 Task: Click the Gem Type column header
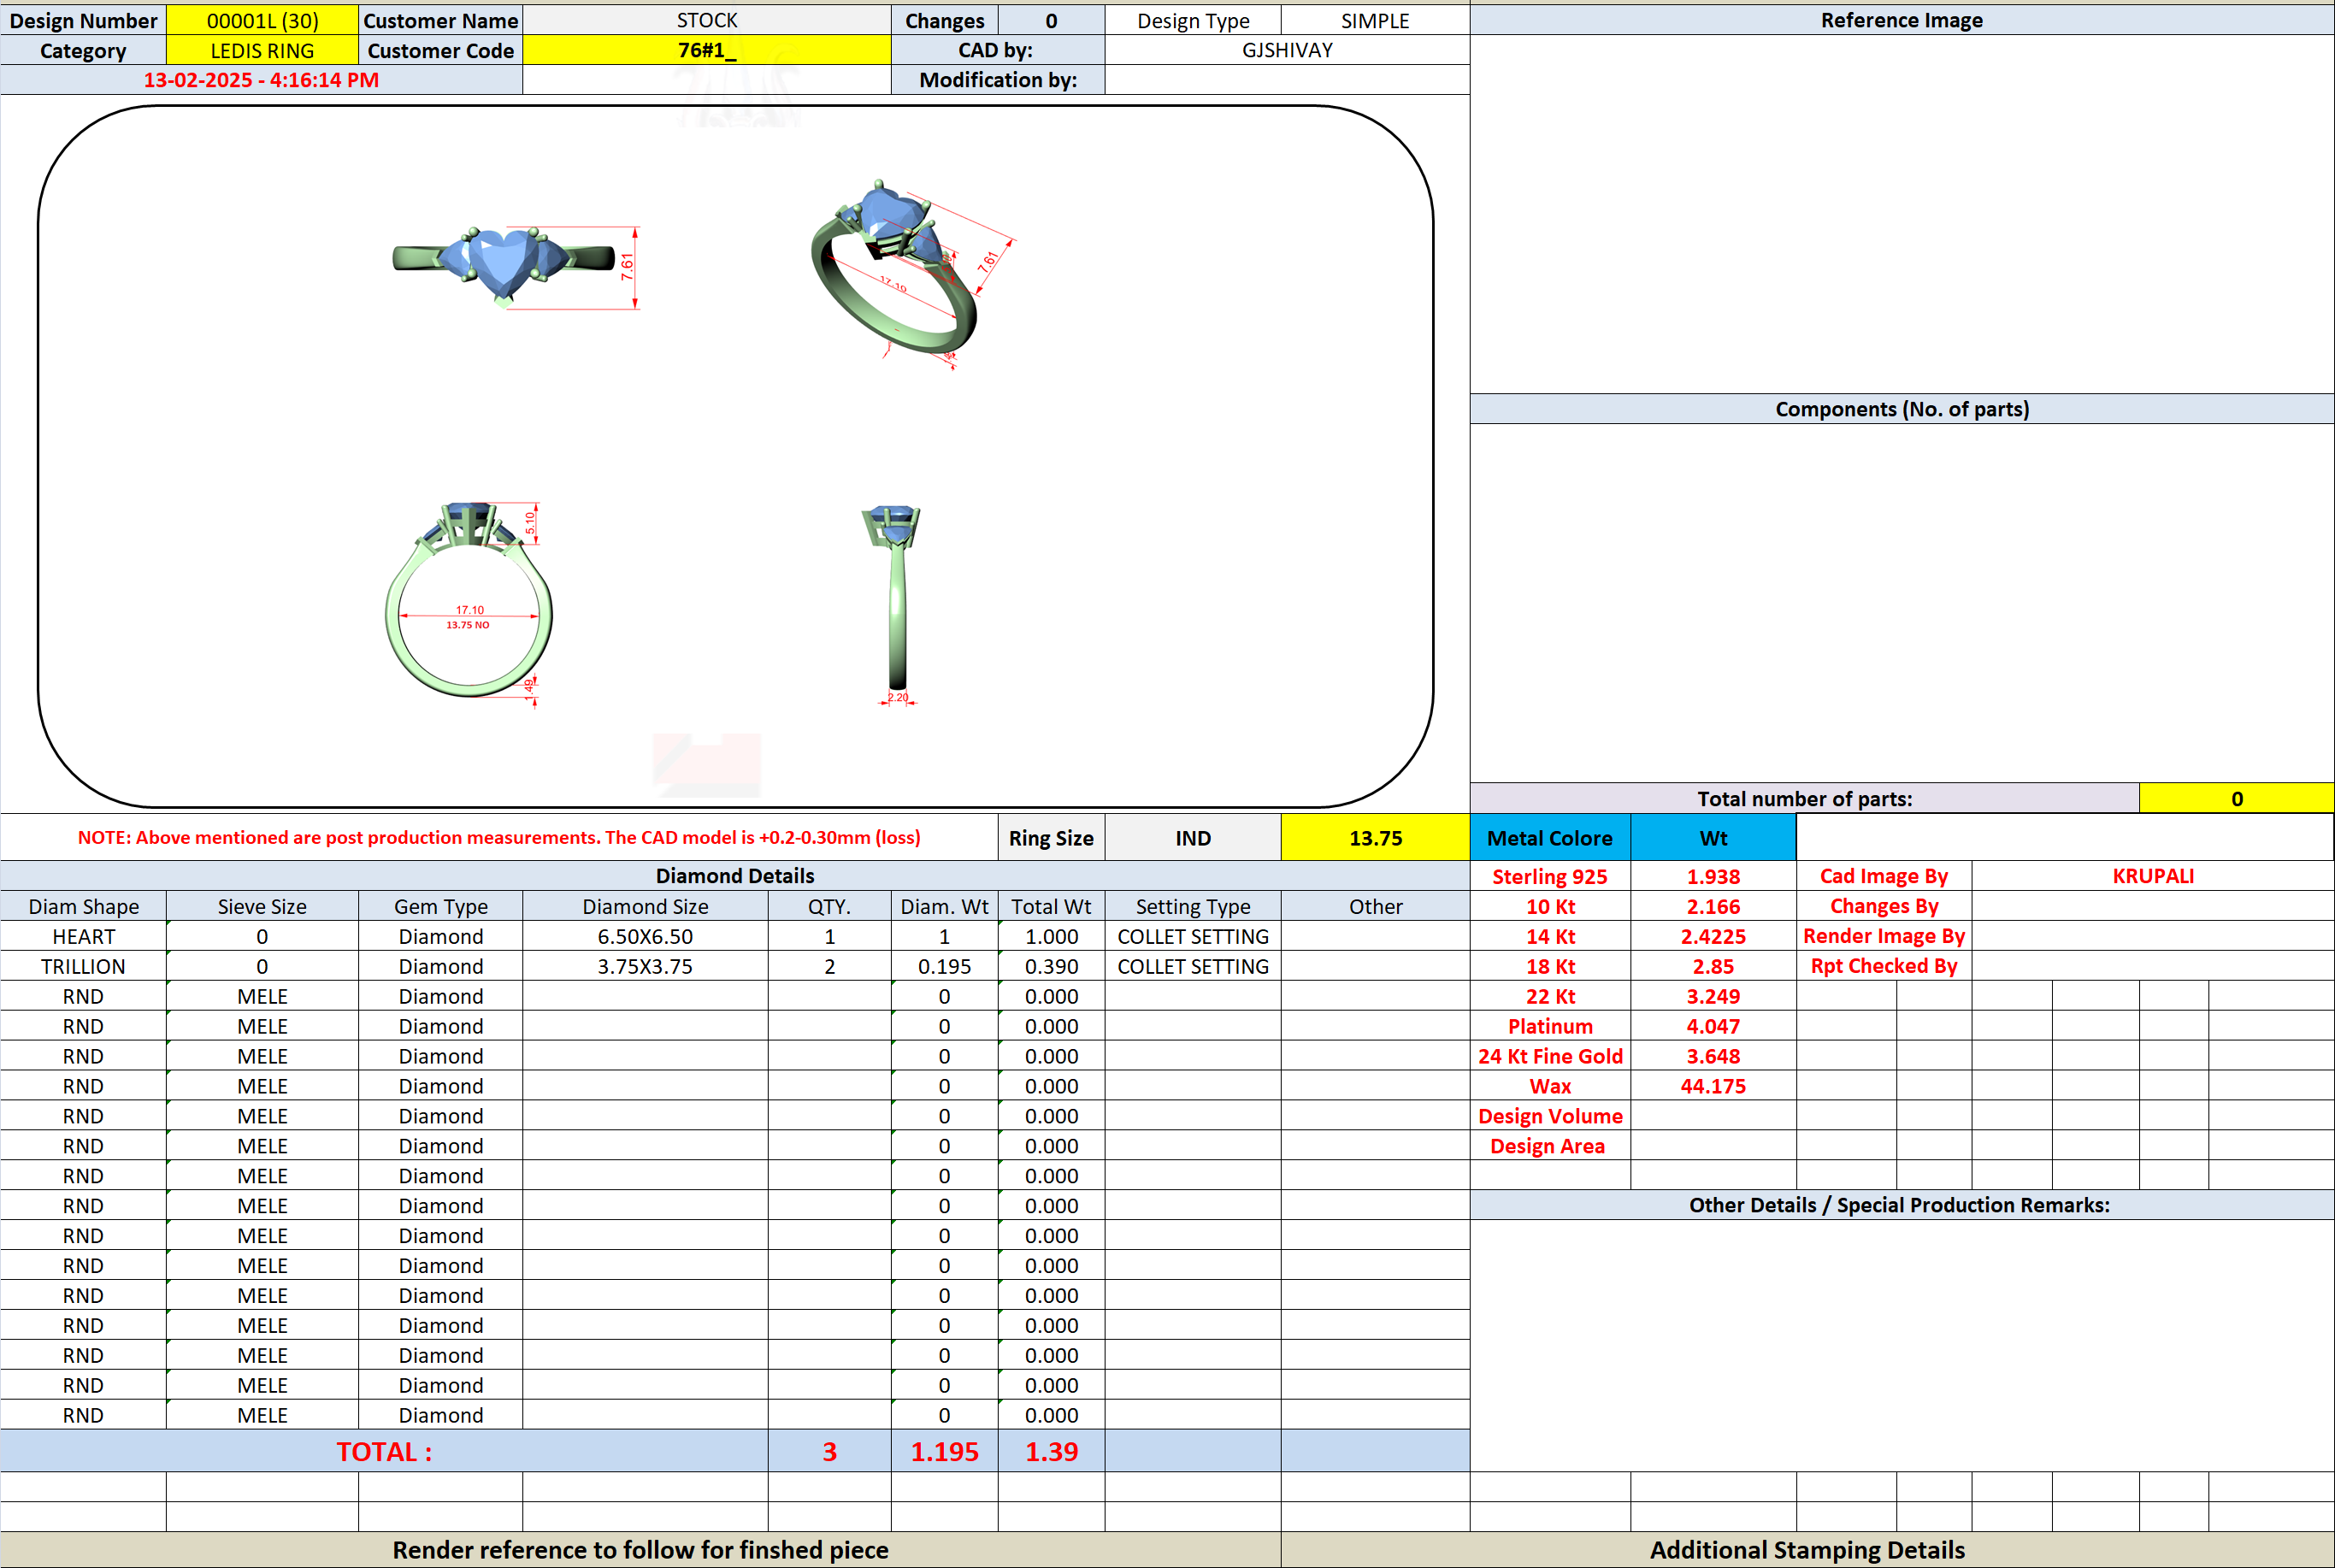pos(440,906)
